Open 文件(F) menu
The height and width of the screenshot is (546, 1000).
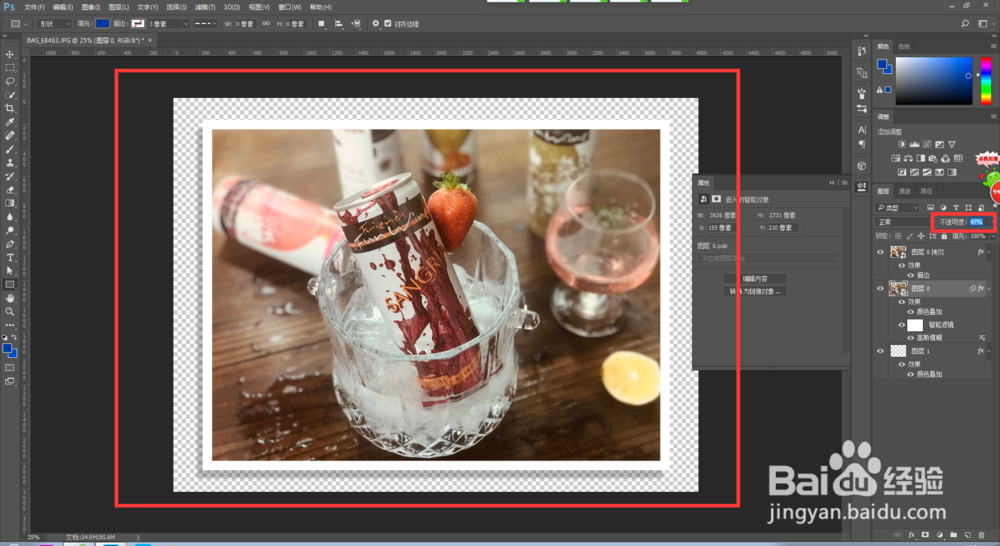(34, 7)
